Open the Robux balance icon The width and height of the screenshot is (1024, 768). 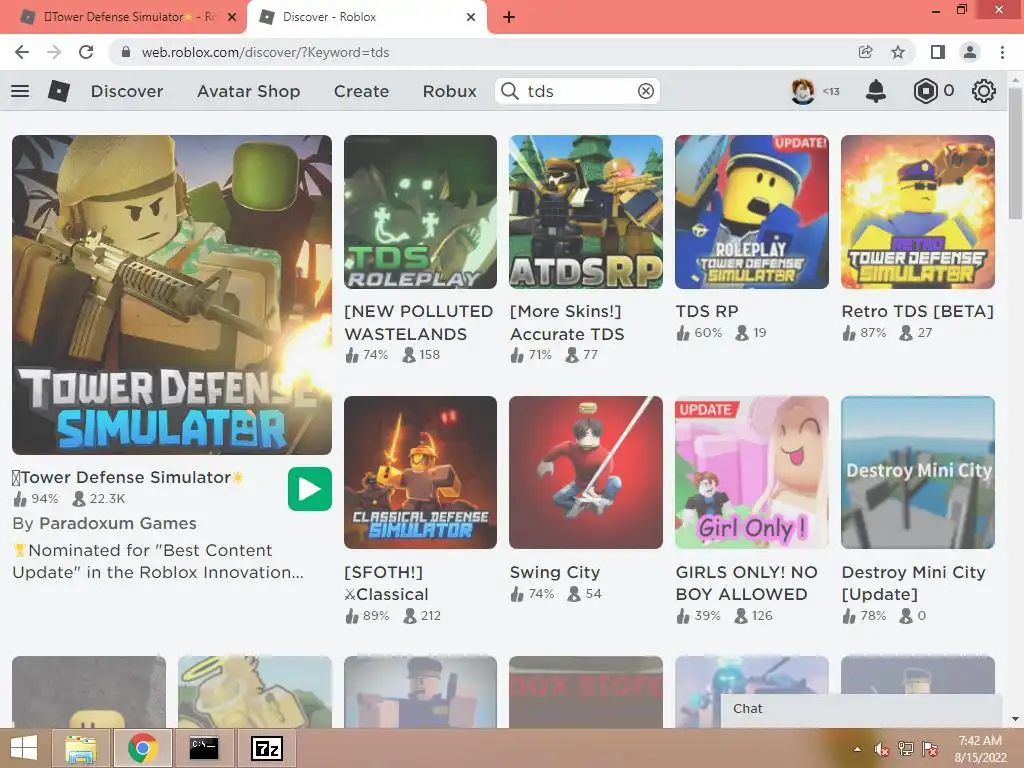(x=925, y=91)
